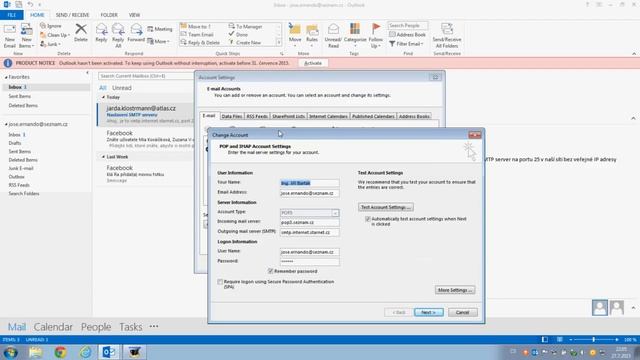Screen dimensions: 640x360
Task: Click the zoom out minus button
Action: (571, 340)
